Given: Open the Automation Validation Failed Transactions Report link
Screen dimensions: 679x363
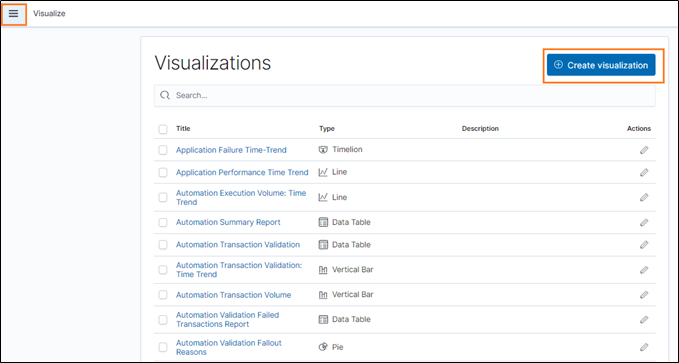Looking at the screenshot, I should [x=227, y=320].
